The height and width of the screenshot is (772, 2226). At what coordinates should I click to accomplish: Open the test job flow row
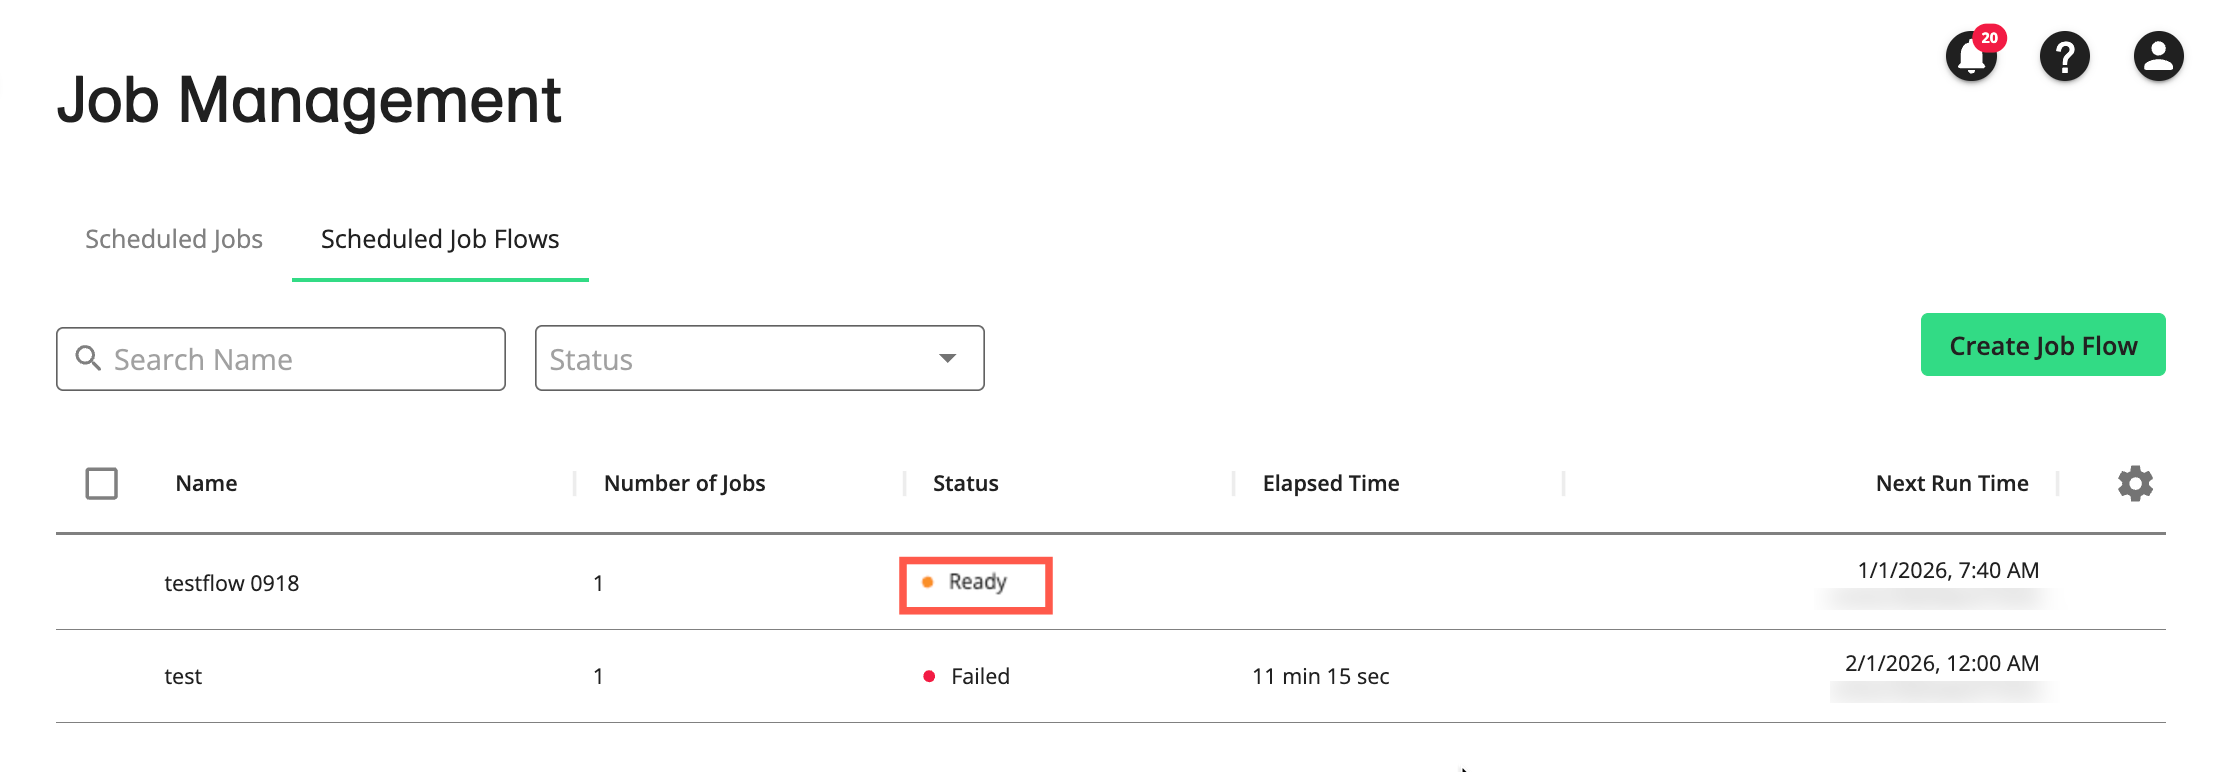pyautogui.click(x=183, y=677)
